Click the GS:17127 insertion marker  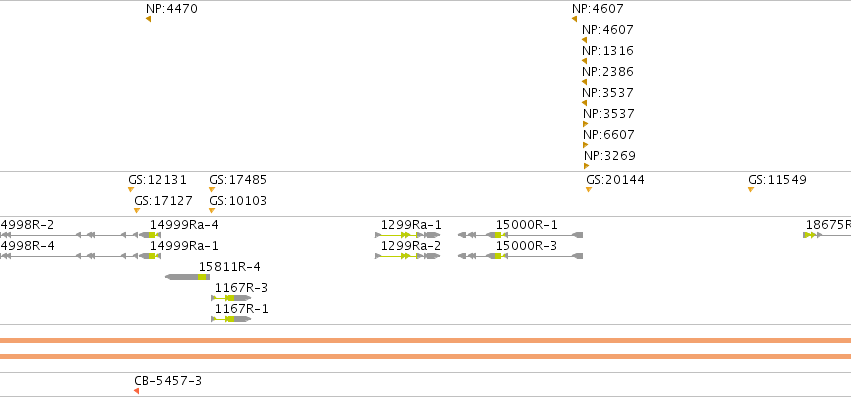137,211
